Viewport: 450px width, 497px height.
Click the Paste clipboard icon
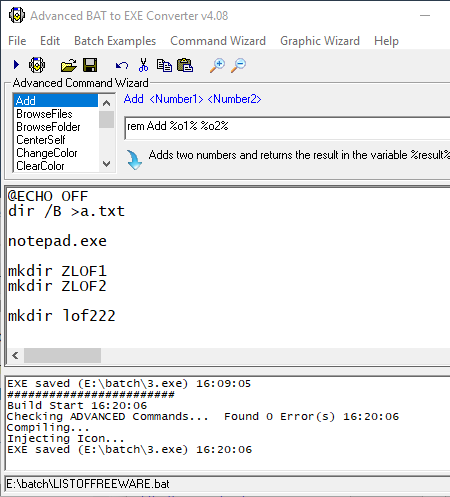185,65
